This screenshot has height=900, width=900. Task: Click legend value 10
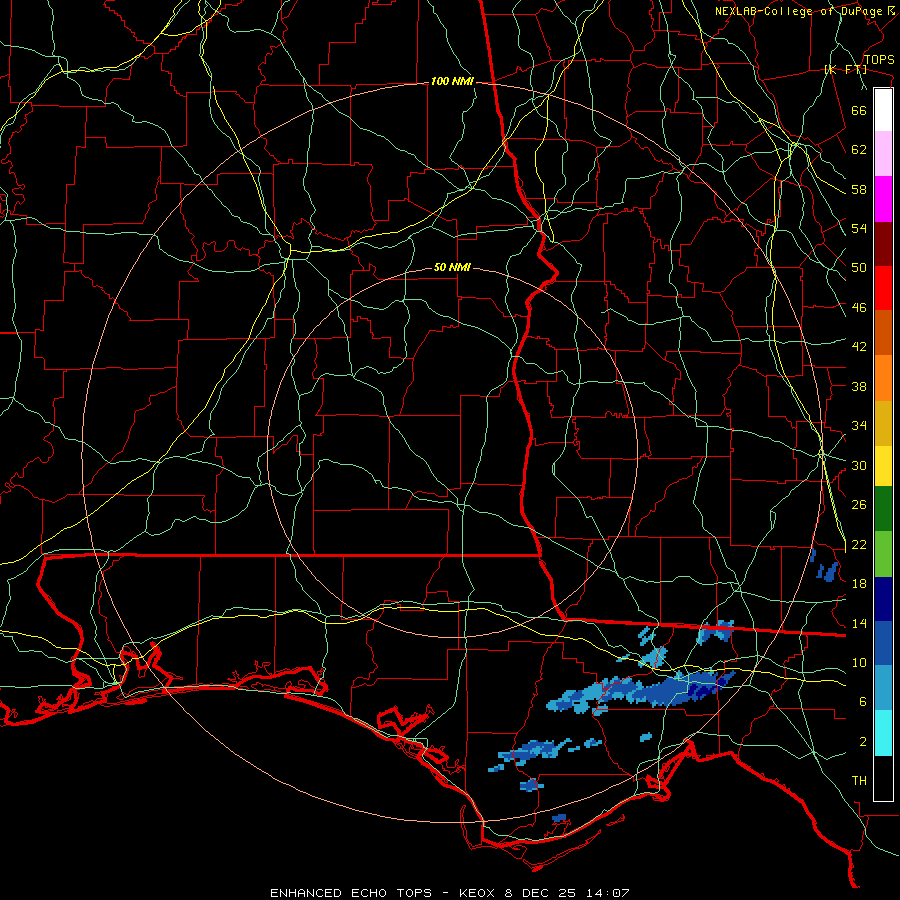[859, 662]
